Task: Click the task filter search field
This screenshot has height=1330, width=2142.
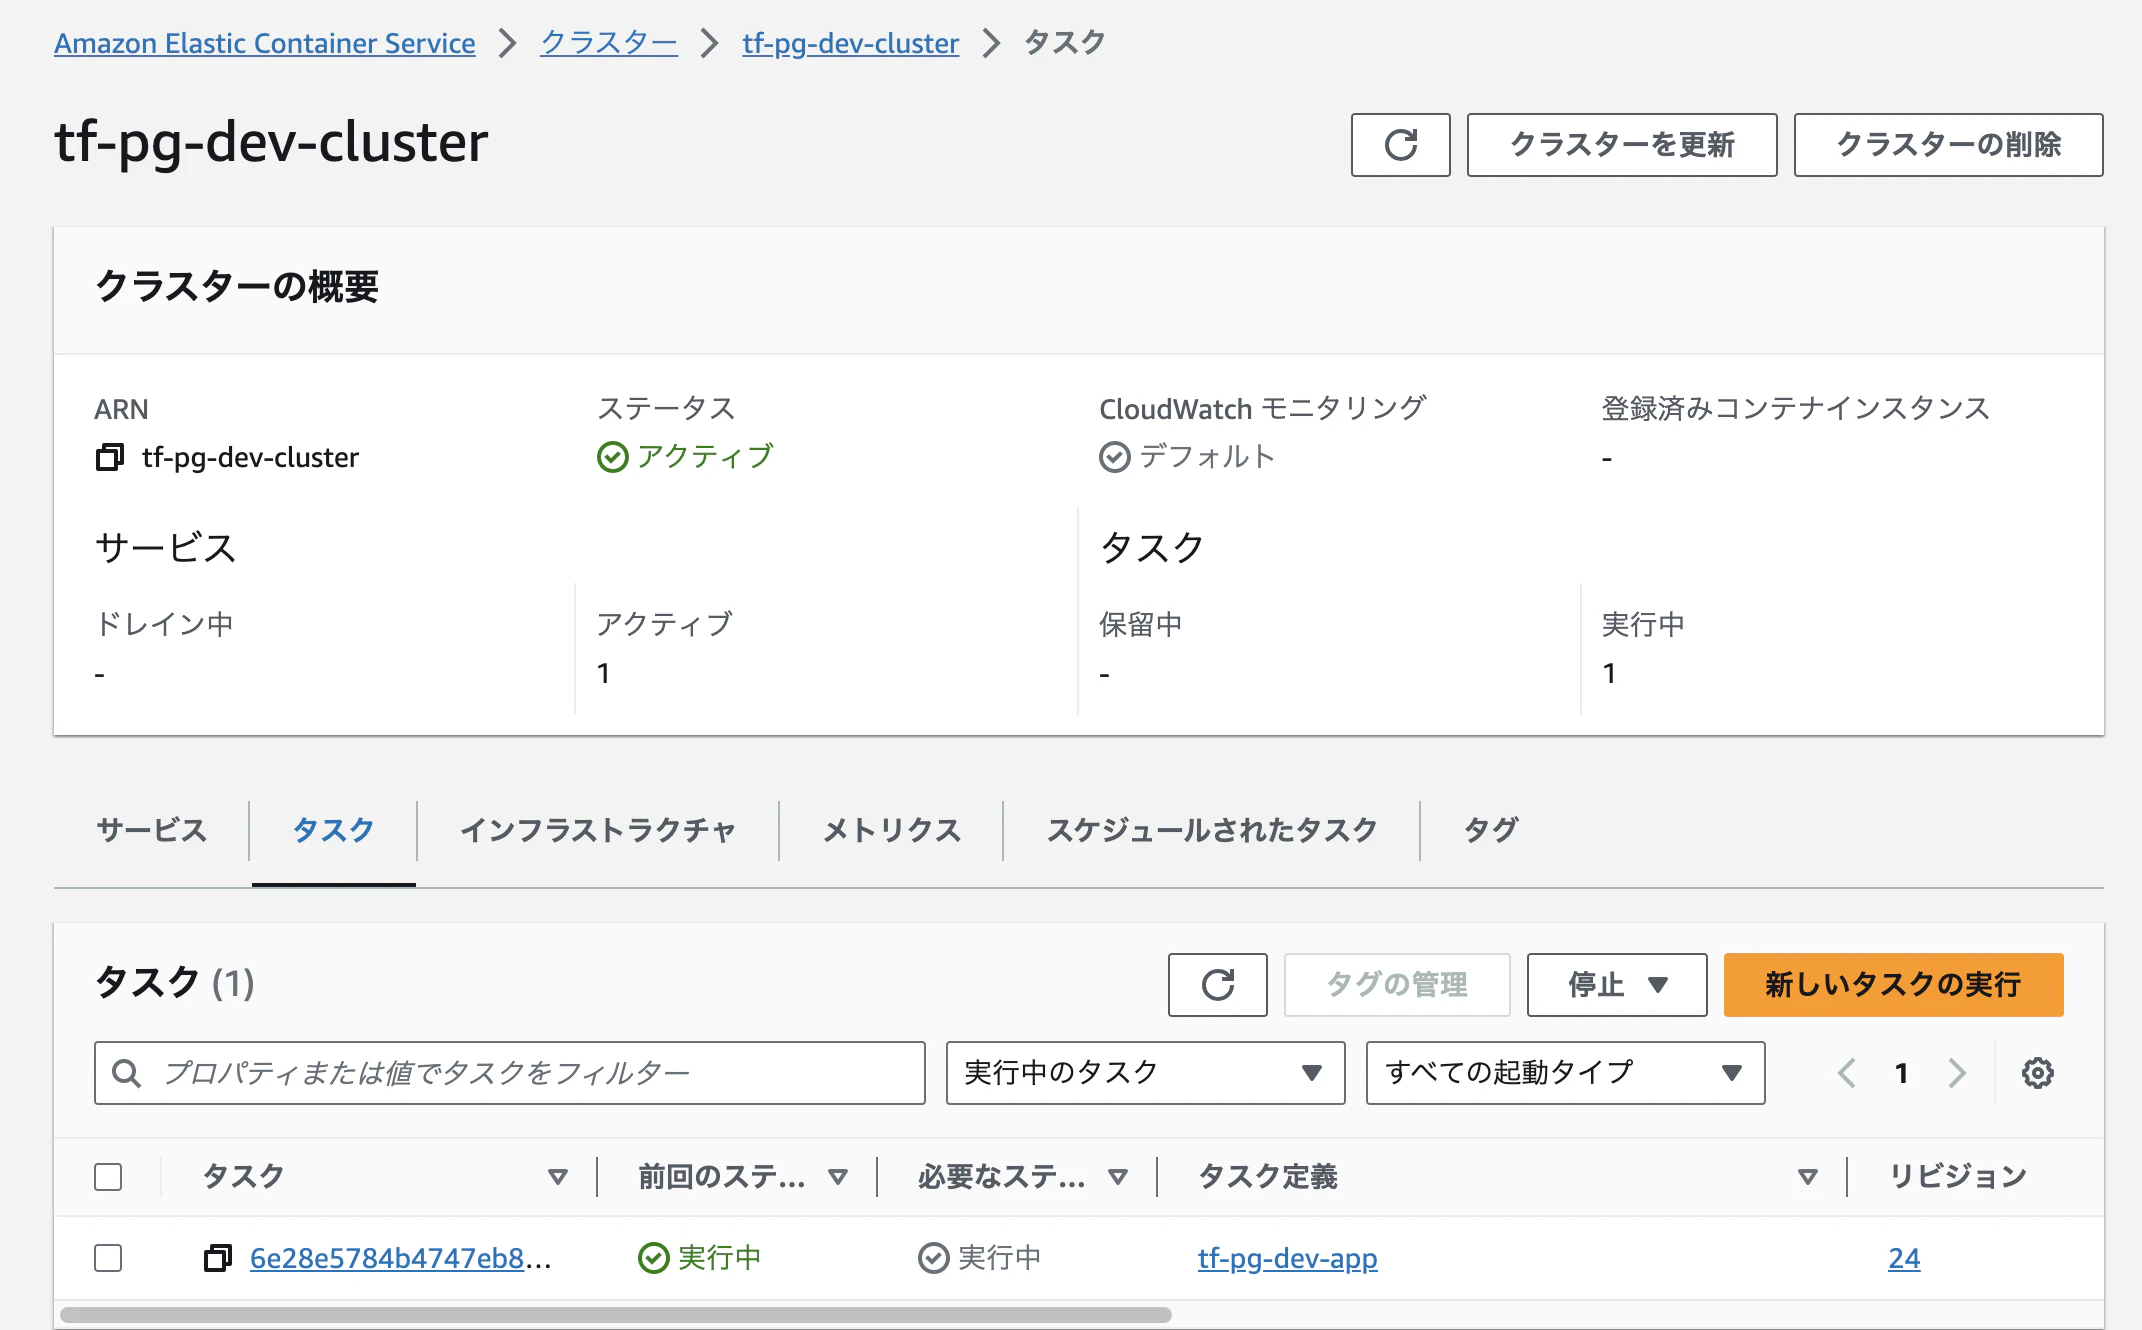Action: pos(510,1073)
